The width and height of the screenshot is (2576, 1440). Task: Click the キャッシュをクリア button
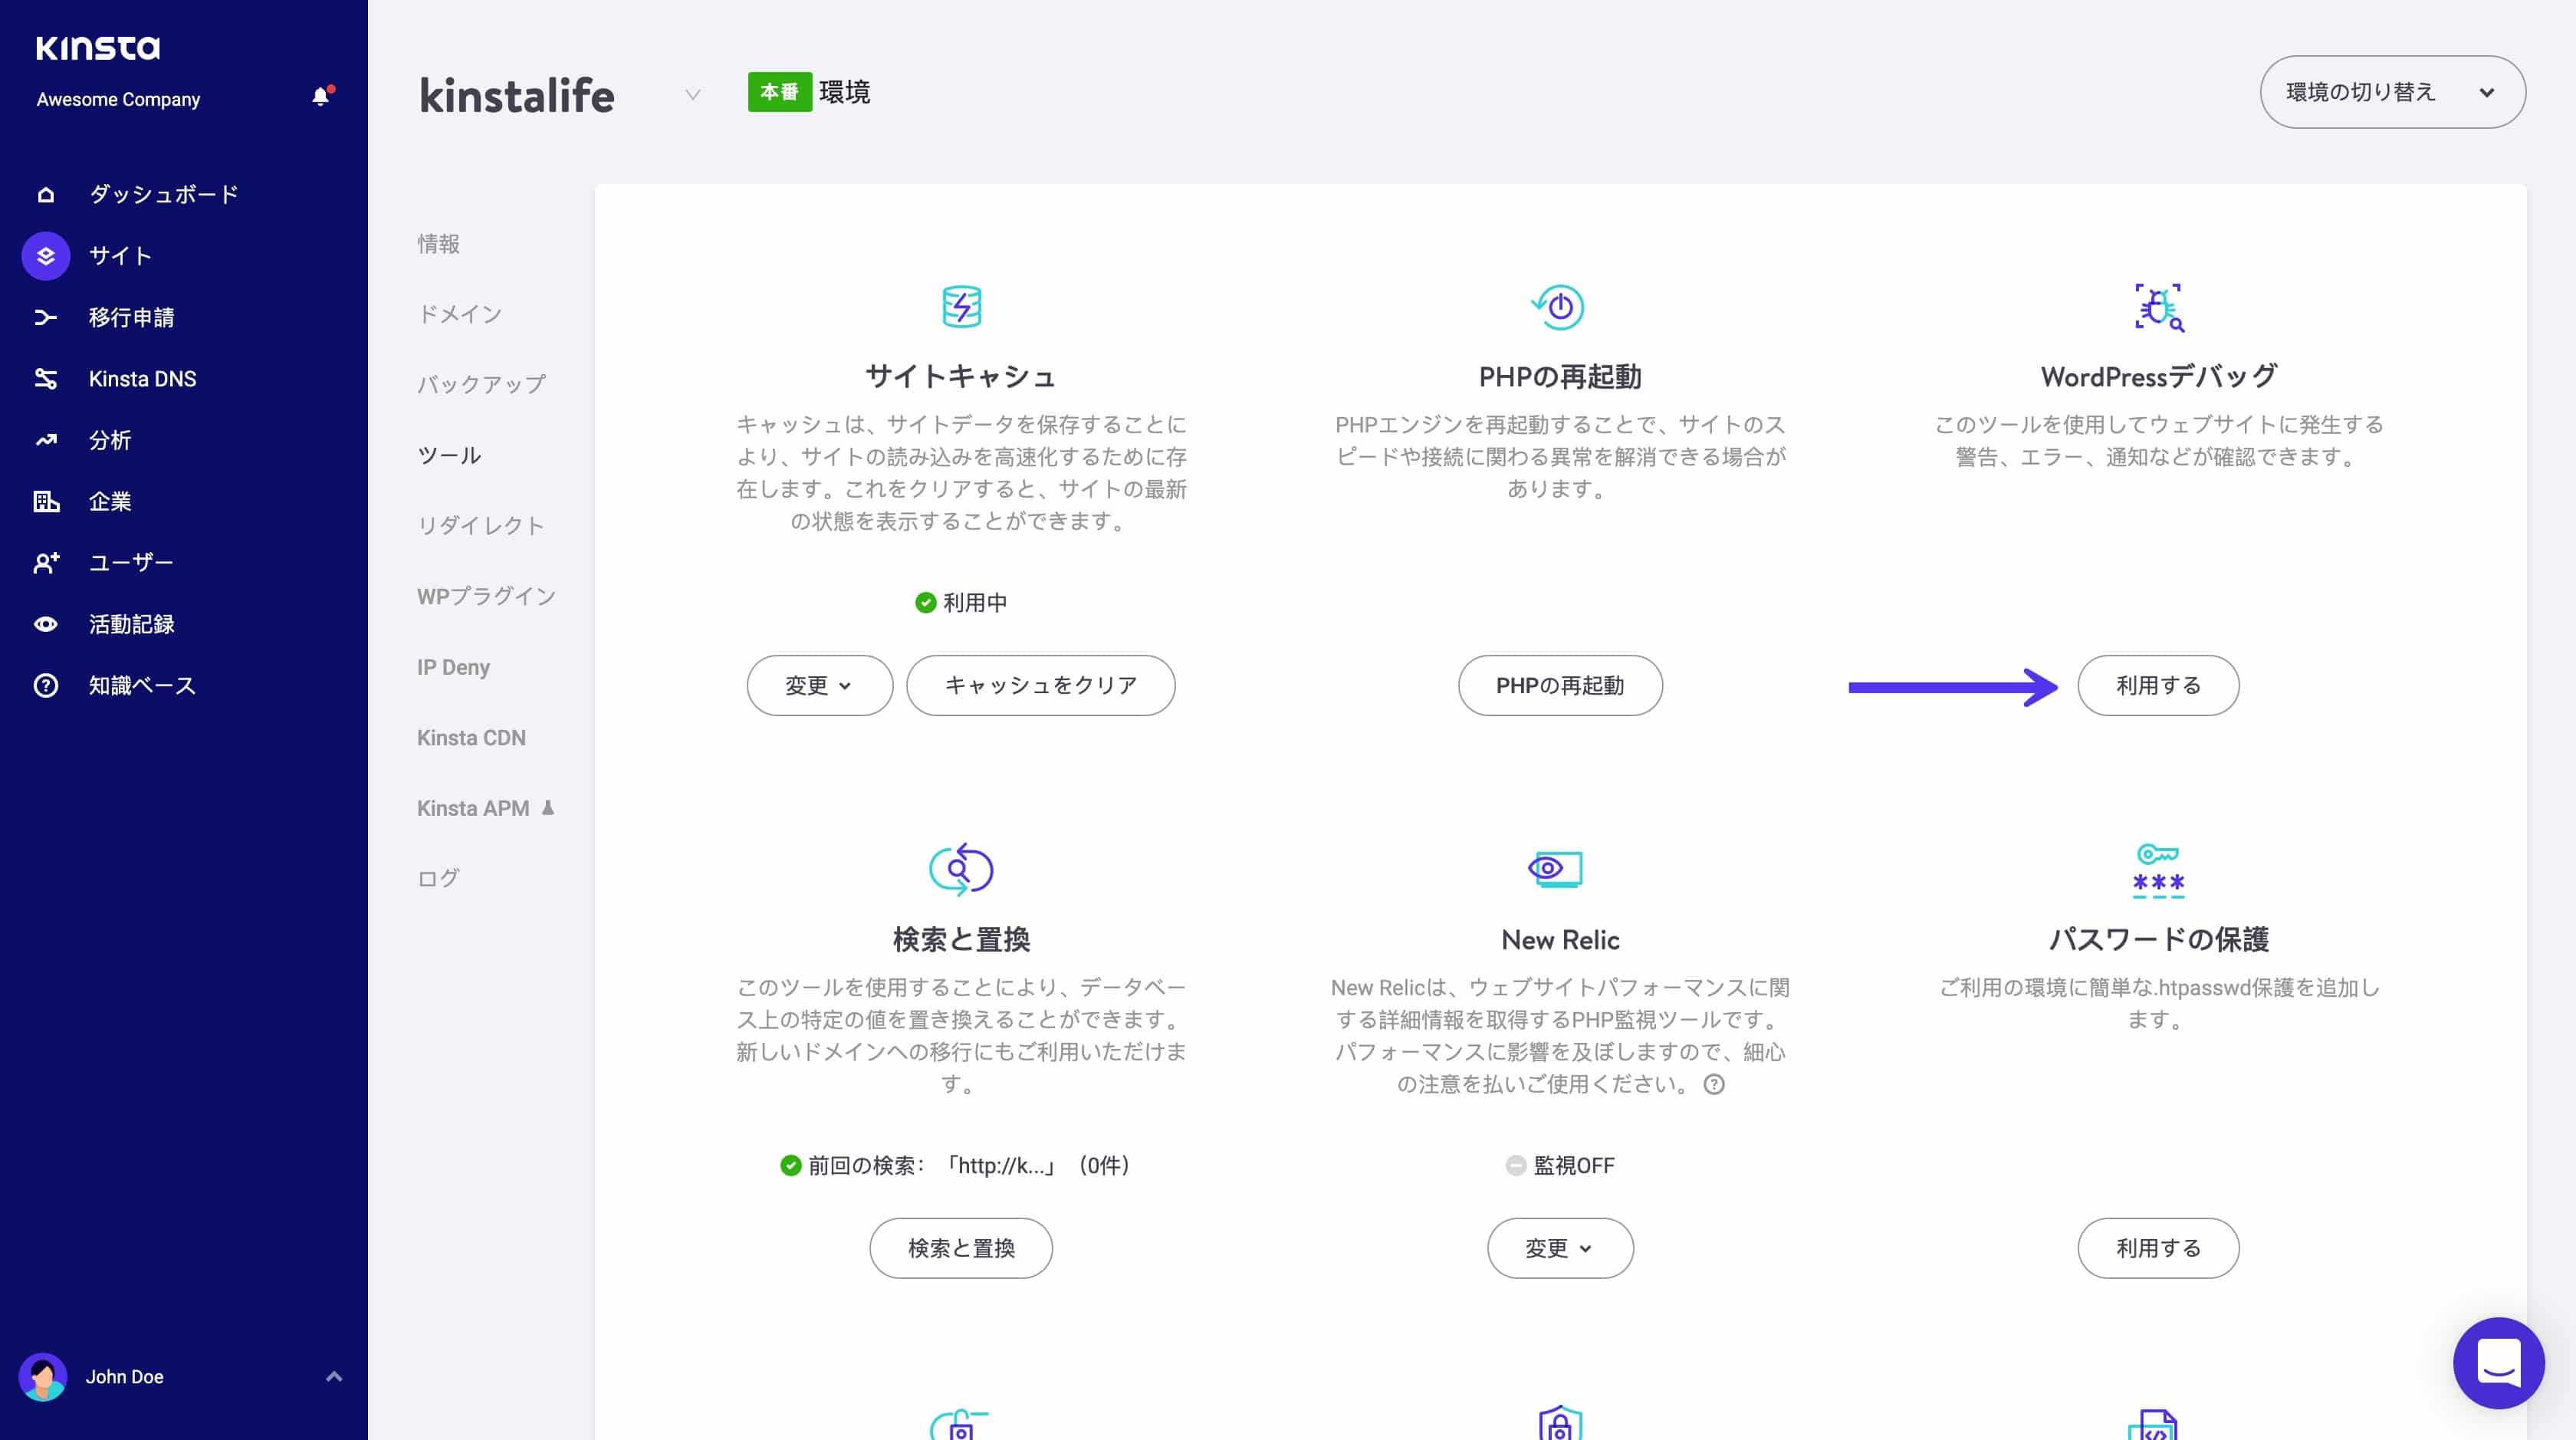[x=1040, y=685]
